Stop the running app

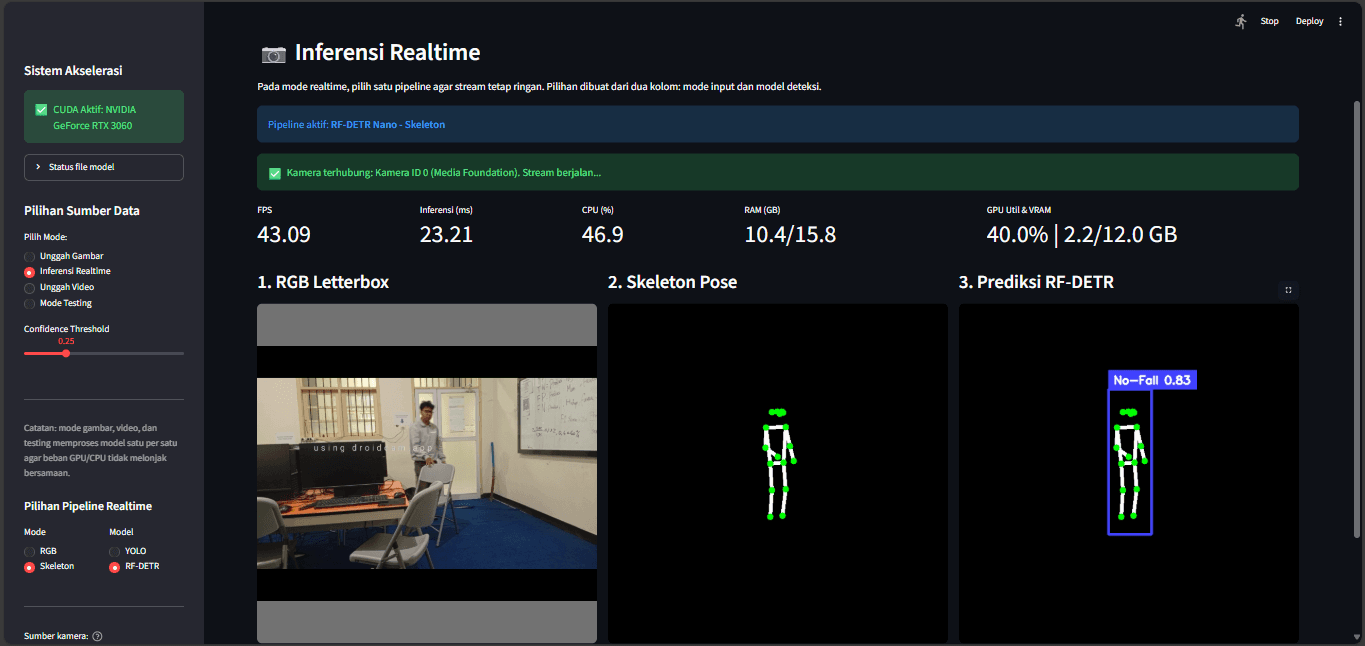(1269, 21)
